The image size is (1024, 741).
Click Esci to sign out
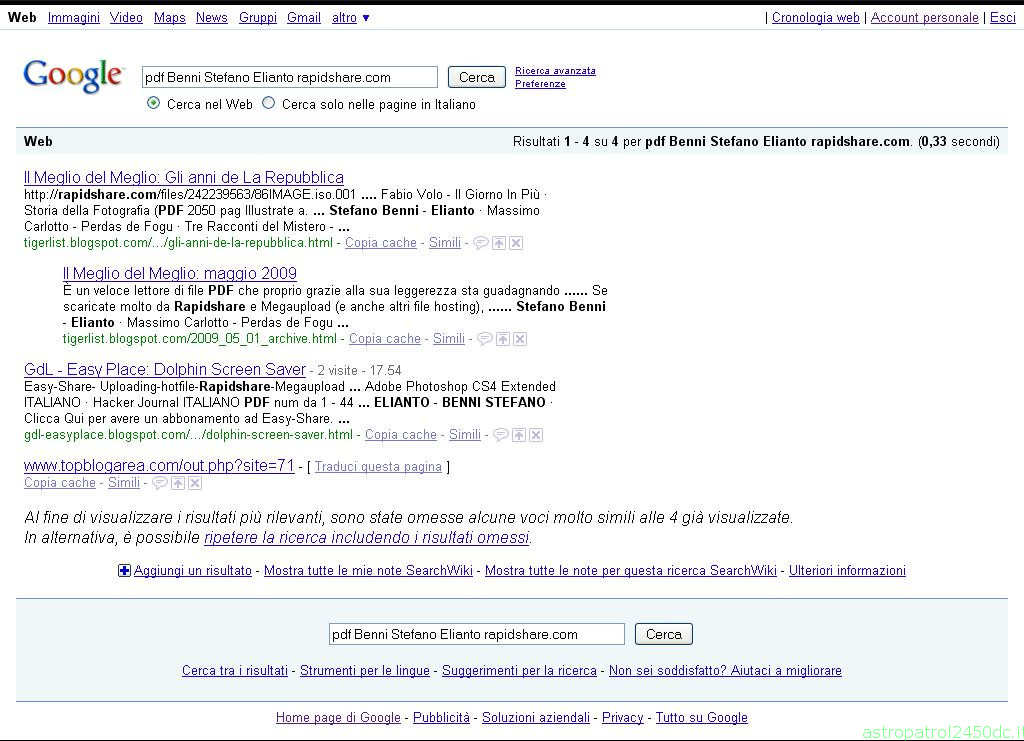(x=1002, y=18)
